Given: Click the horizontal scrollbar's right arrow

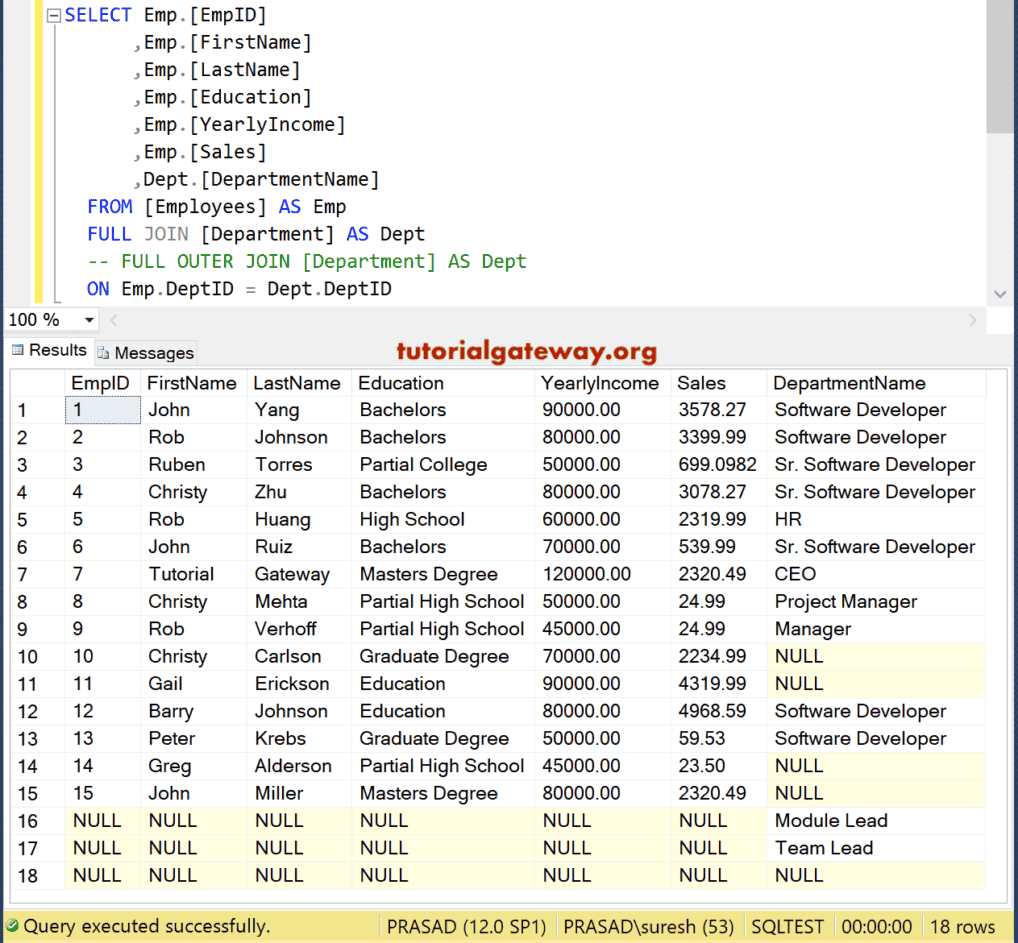Looking at the screenshot, I should tap(972, 320).
